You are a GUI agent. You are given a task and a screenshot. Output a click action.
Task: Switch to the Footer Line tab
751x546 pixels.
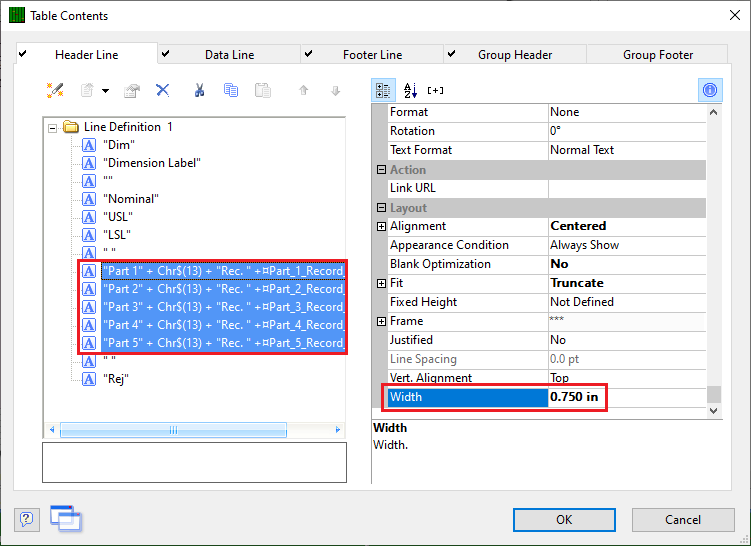[372, 55]
